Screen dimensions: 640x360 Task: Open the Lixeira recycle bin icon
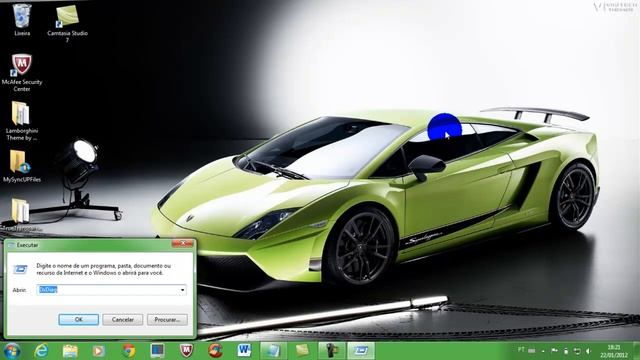coord(22,19)
